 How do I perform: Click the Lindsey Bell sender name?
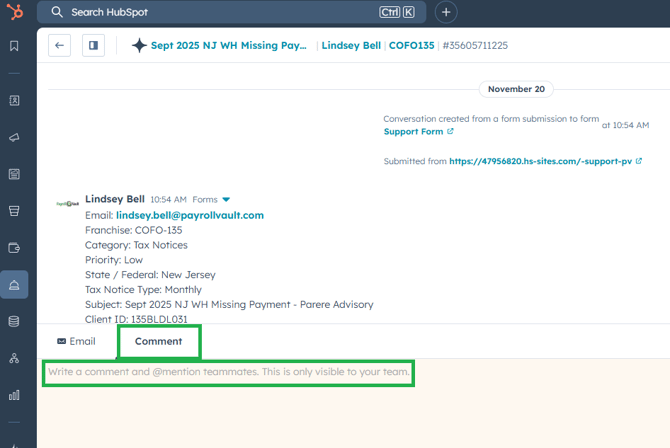click(115, 199)
